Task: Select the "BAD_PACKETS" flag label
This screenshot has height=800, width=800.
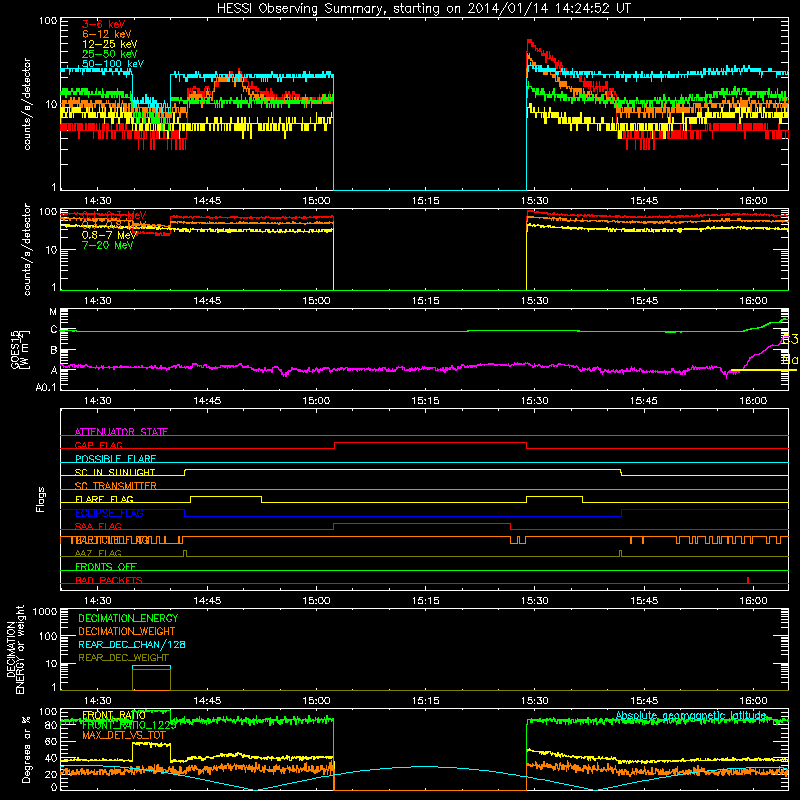Action: pos(109,581)
